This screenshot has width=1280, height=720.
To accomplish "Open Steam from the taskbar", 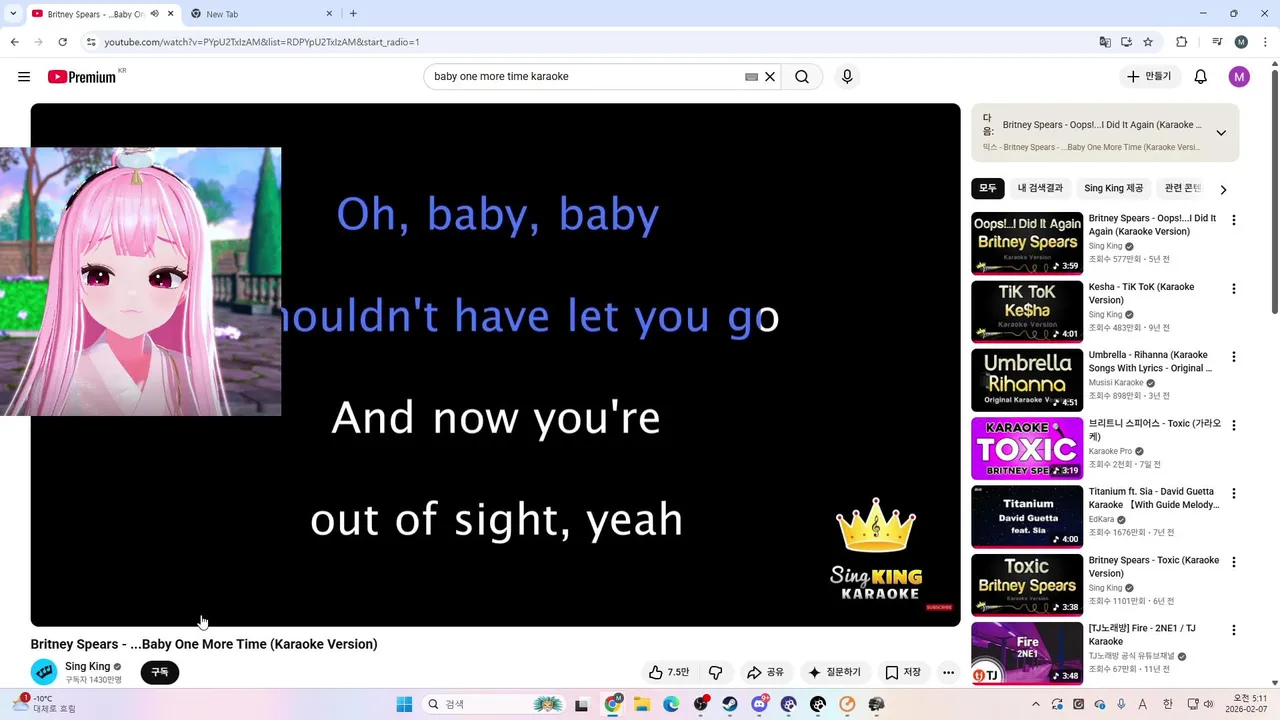I will click(x=730, y=704).
